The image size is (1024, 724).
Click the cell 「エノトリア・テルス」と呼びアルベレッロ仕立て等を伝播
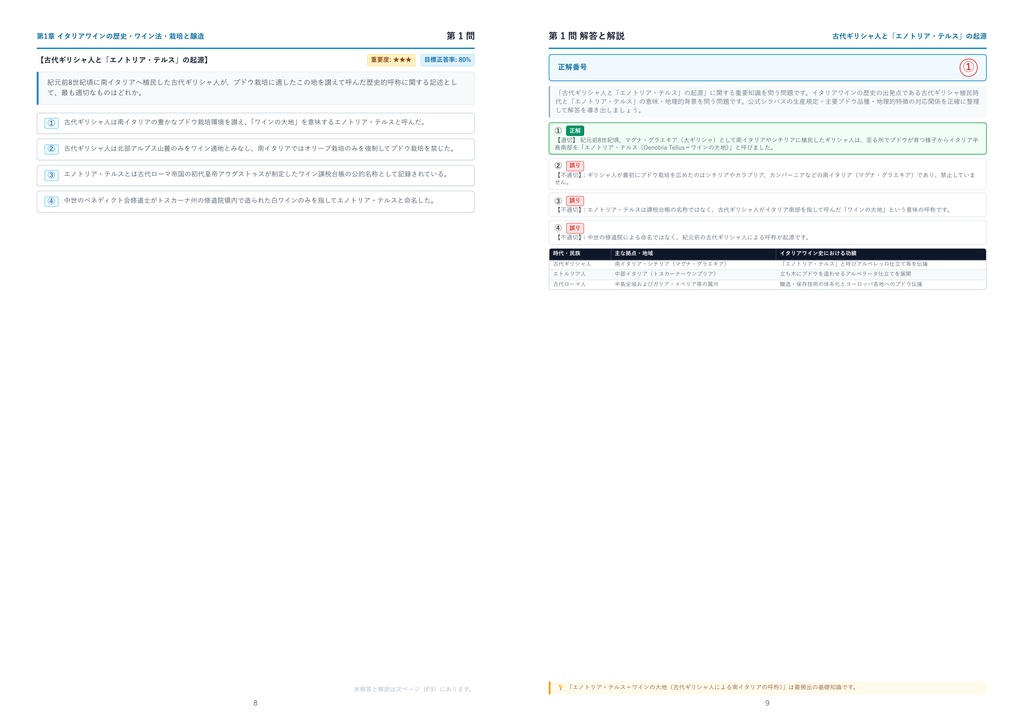pyautogui.click(x=854, y=264)
